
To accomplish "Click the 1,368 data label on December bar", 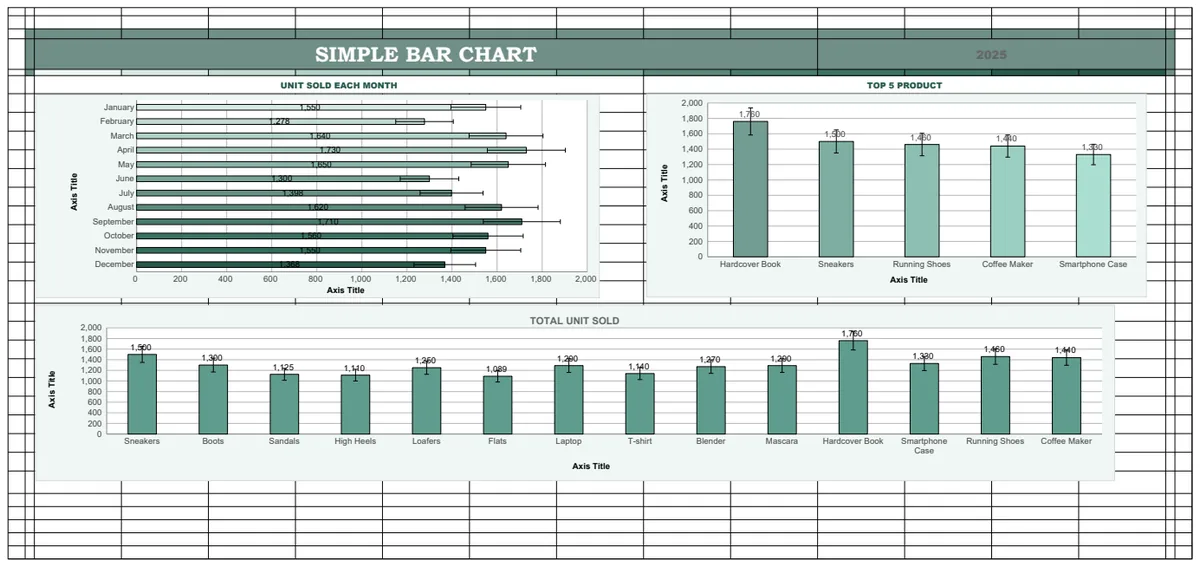I will click(289, 264).
